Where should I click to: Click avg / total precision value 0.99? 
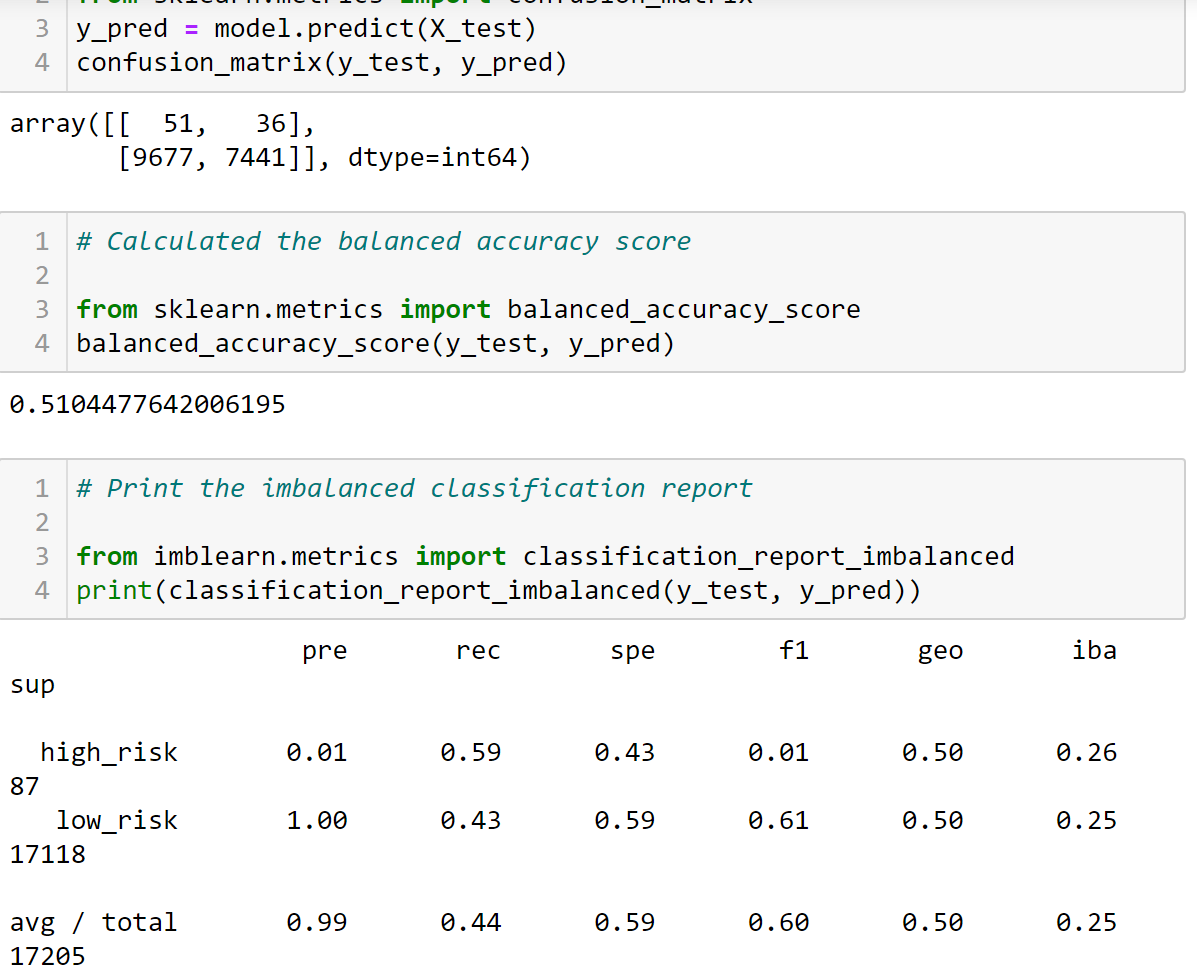pos(317,922)
